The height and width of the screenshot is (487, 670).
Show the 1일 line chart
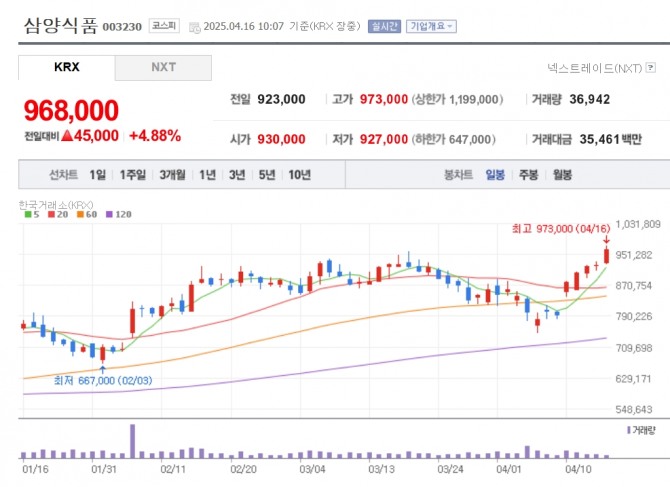(x=97, y=175)
